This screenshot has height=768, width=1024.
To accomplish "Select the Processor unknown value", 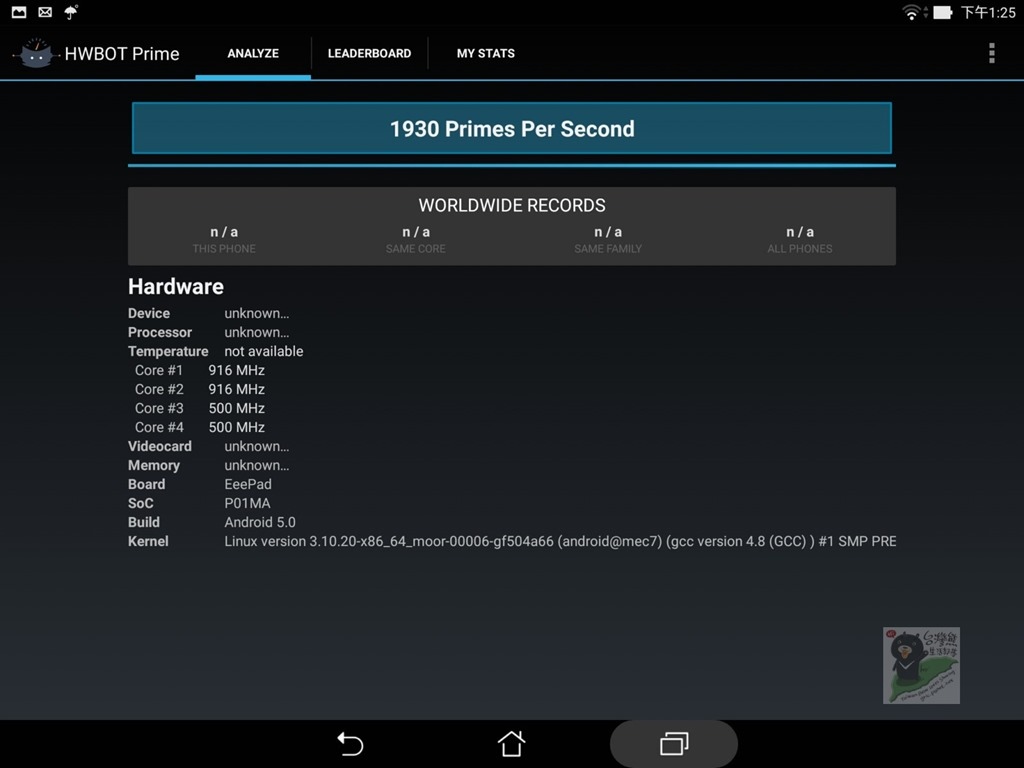I will [x=257, y=332].
